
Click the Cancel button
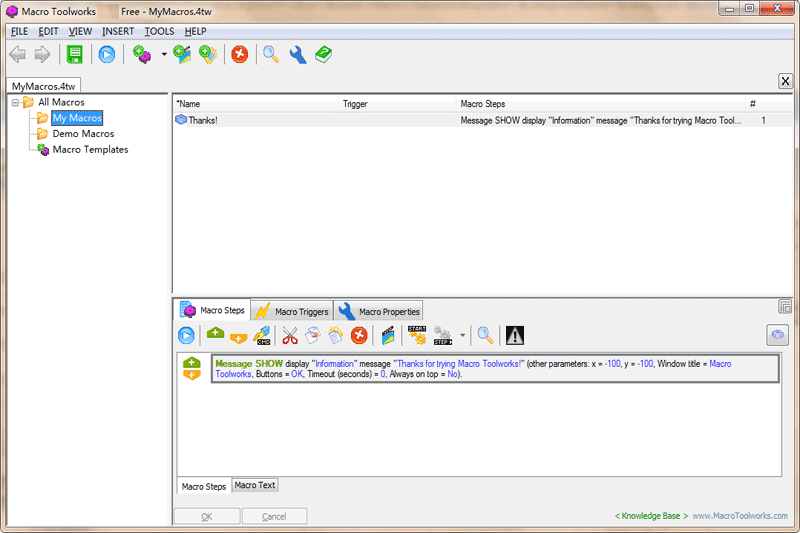point(274,517)
